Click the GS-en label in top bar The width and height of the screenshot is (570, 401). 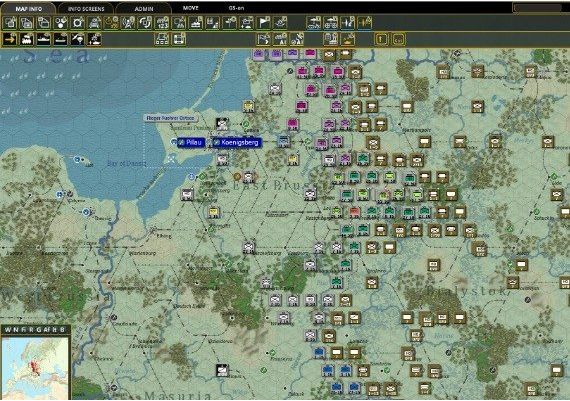pos(237,8)
